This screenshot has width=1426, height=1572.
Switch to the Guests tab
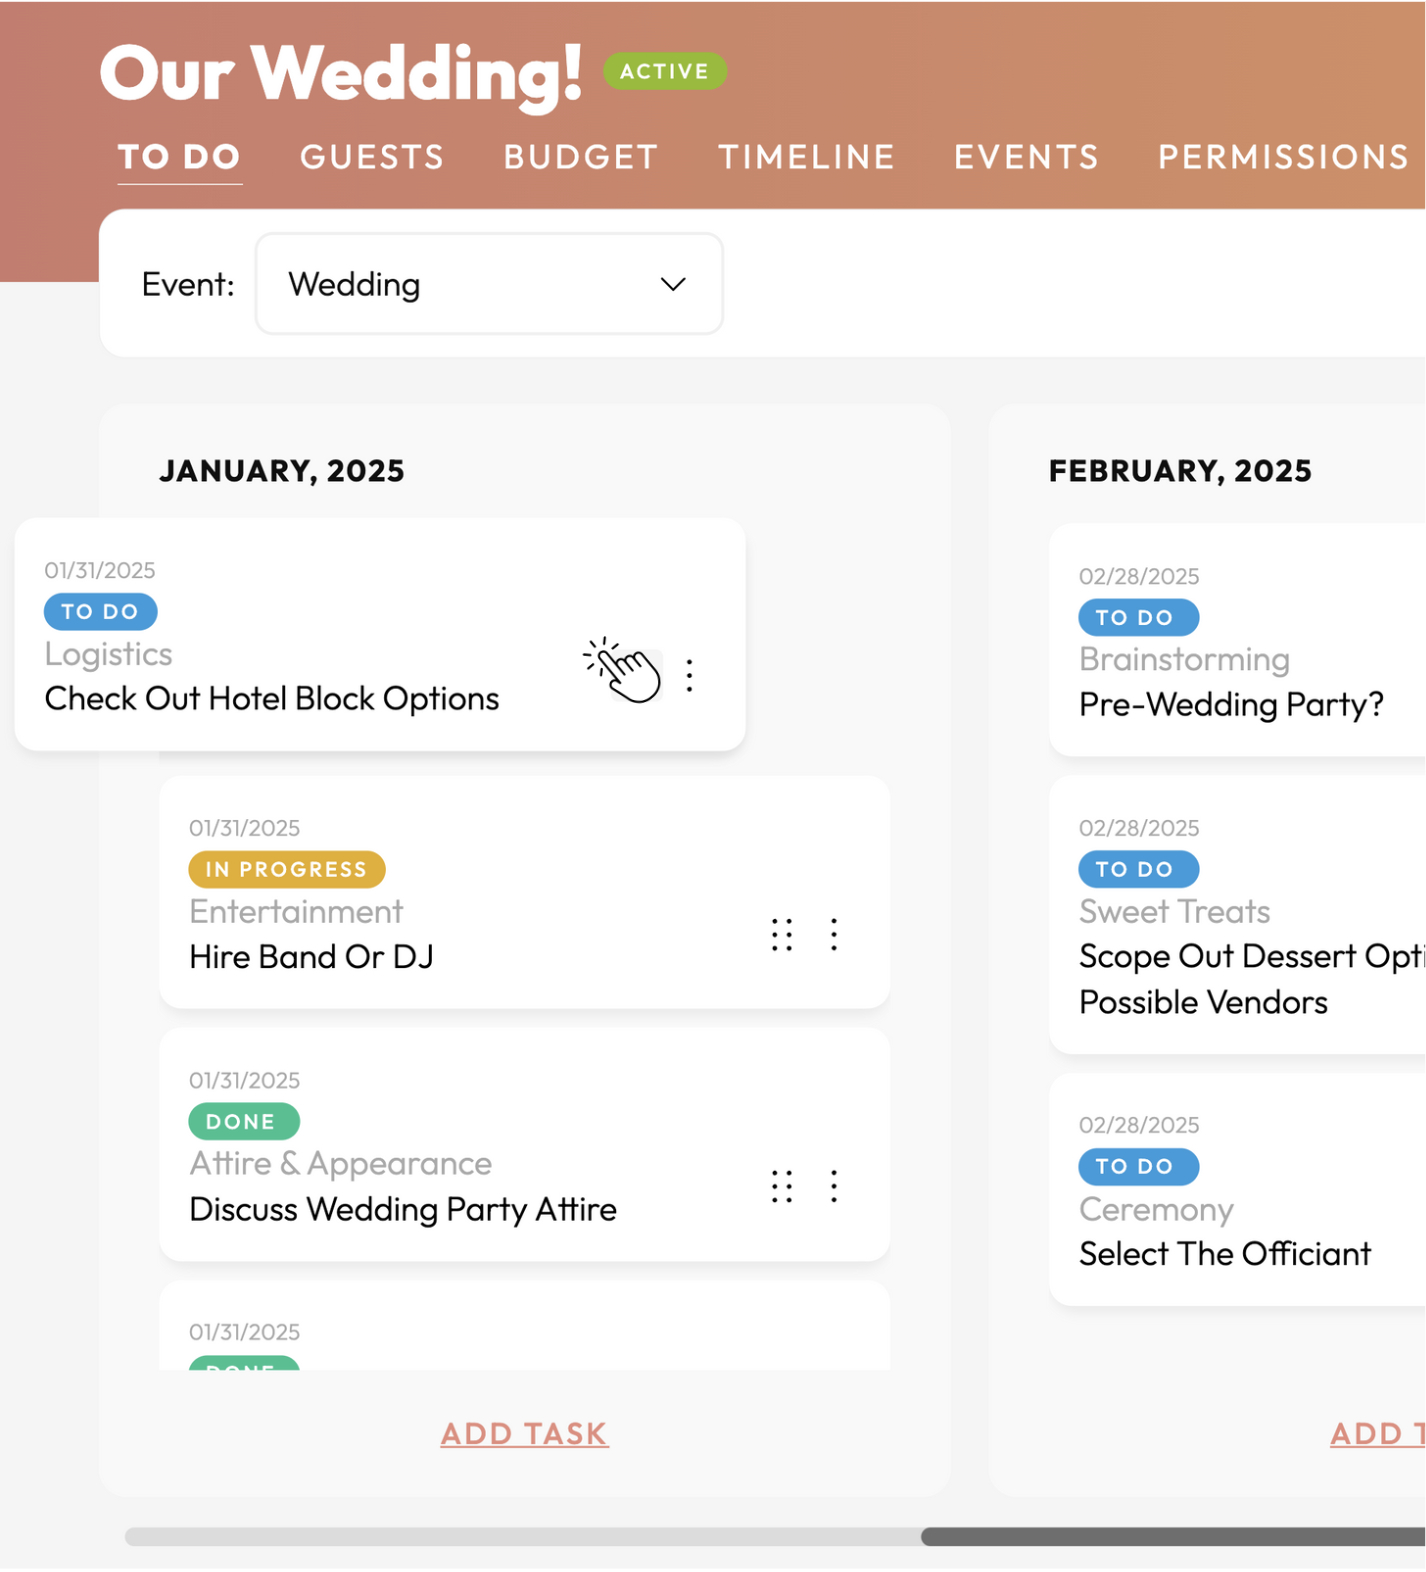[372, 157]
